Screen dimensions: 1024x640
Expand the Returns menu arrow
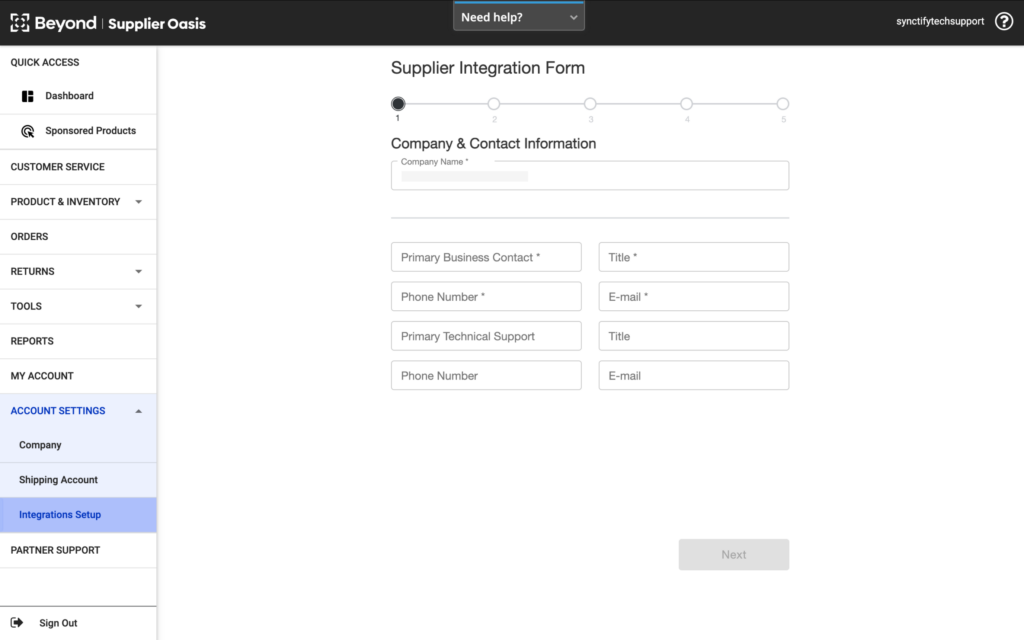click(138, 272)
